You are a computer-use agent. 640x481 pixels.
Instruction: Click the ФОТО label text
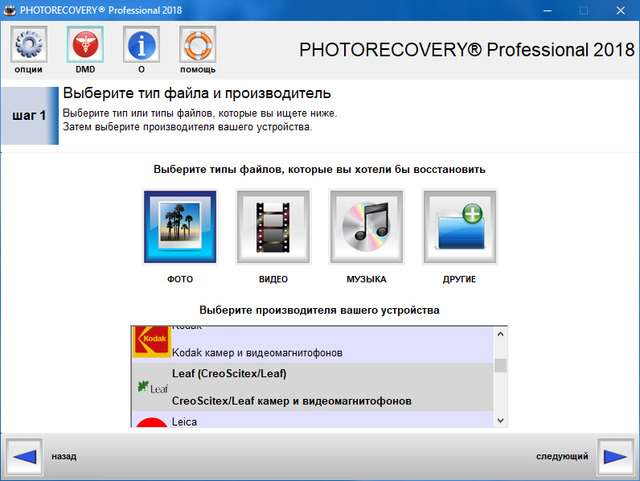click(x=180, y=279)
